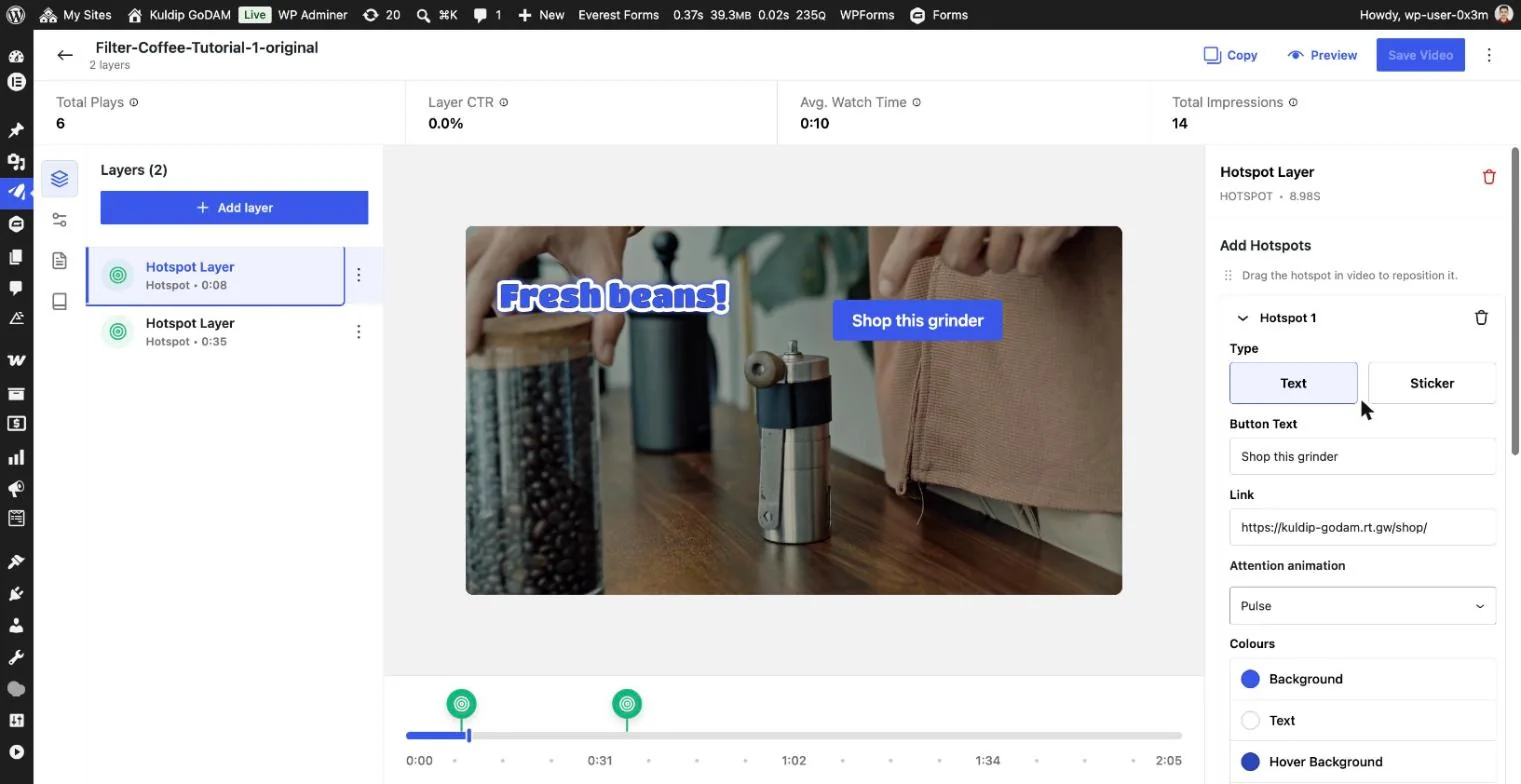Open the Users icon in the WordPress sidebar
Image resolution: width=1521 pixels, height=784 pixels.
coord(16,625)
